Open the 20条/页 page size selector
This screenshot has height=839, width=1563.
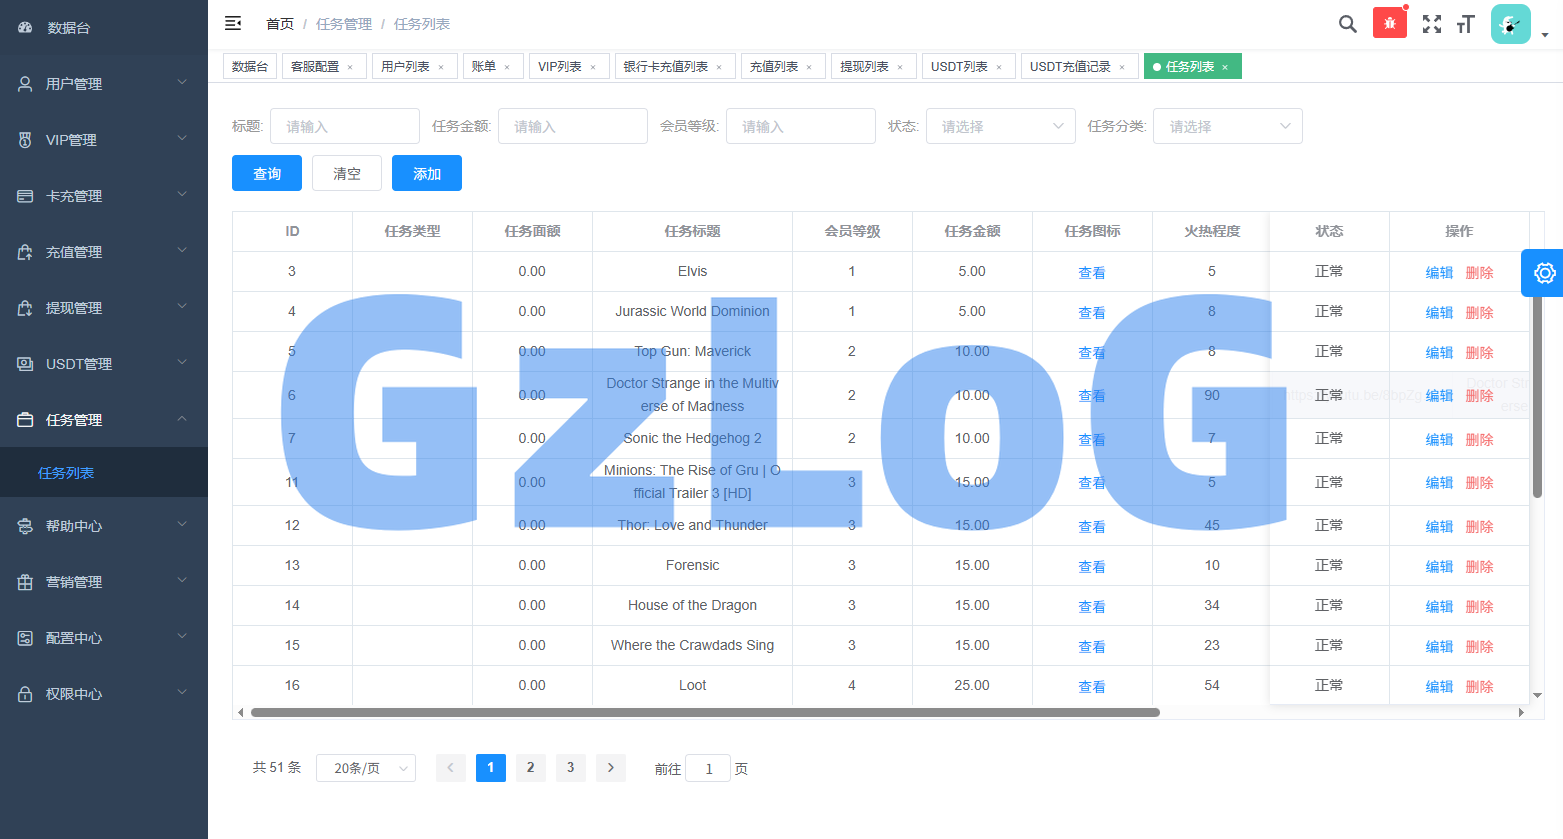(x=365, y=768)
